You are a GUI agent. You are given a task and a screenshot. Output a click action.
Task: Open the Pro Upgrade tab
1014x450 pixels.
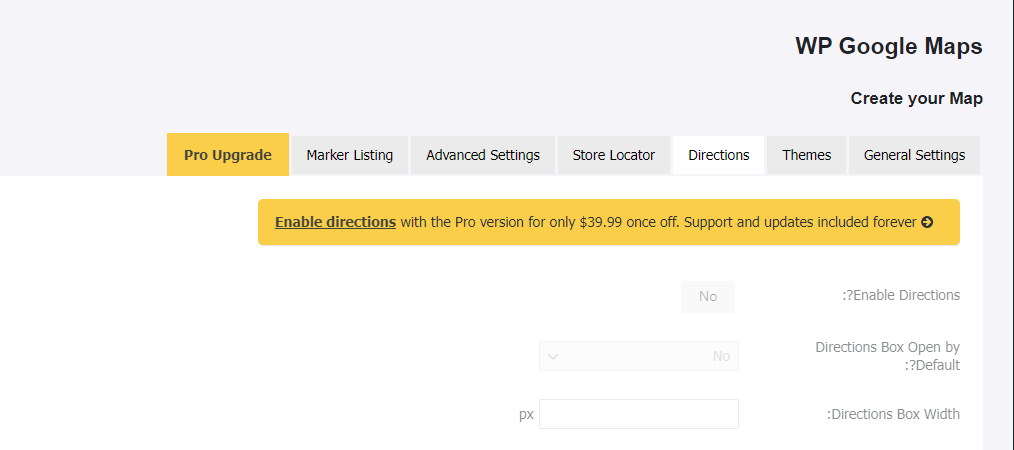pyautogui.click(x=228, y=155)
